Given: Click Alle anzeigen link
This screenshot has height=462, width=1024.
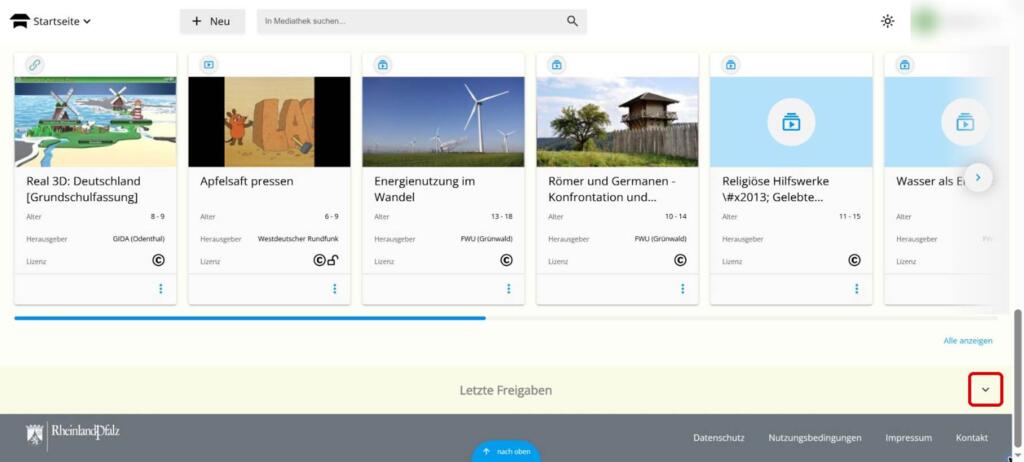Looking at the screenshot, I should point(968,340).
